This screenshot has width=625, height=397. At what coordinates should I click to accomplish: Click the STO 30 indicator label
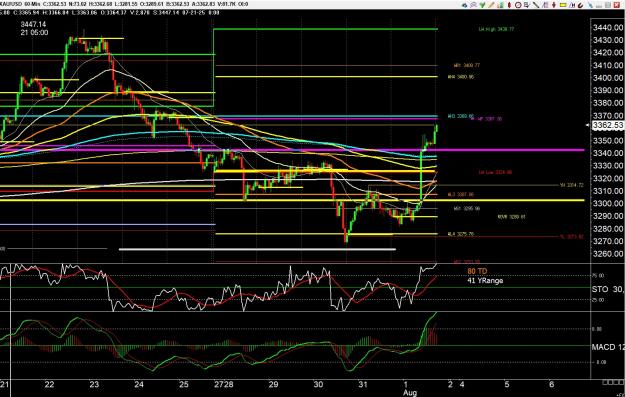point(608,289)
